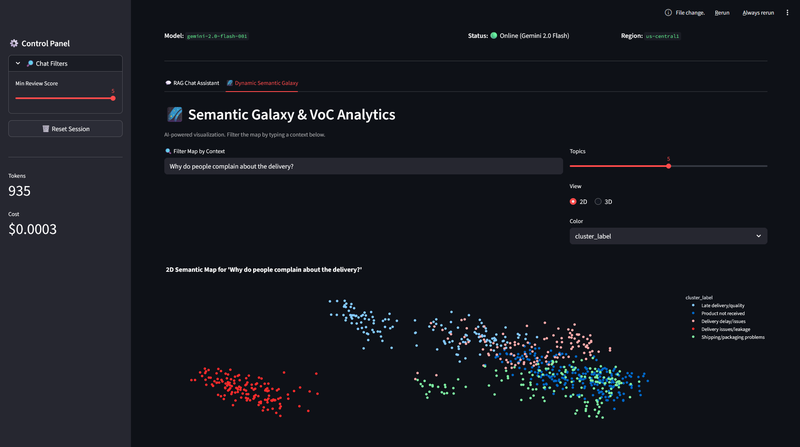Click the green online status indicator
Image resolution: width=800 pixels, height=447 pixels.
coord(493,35)
